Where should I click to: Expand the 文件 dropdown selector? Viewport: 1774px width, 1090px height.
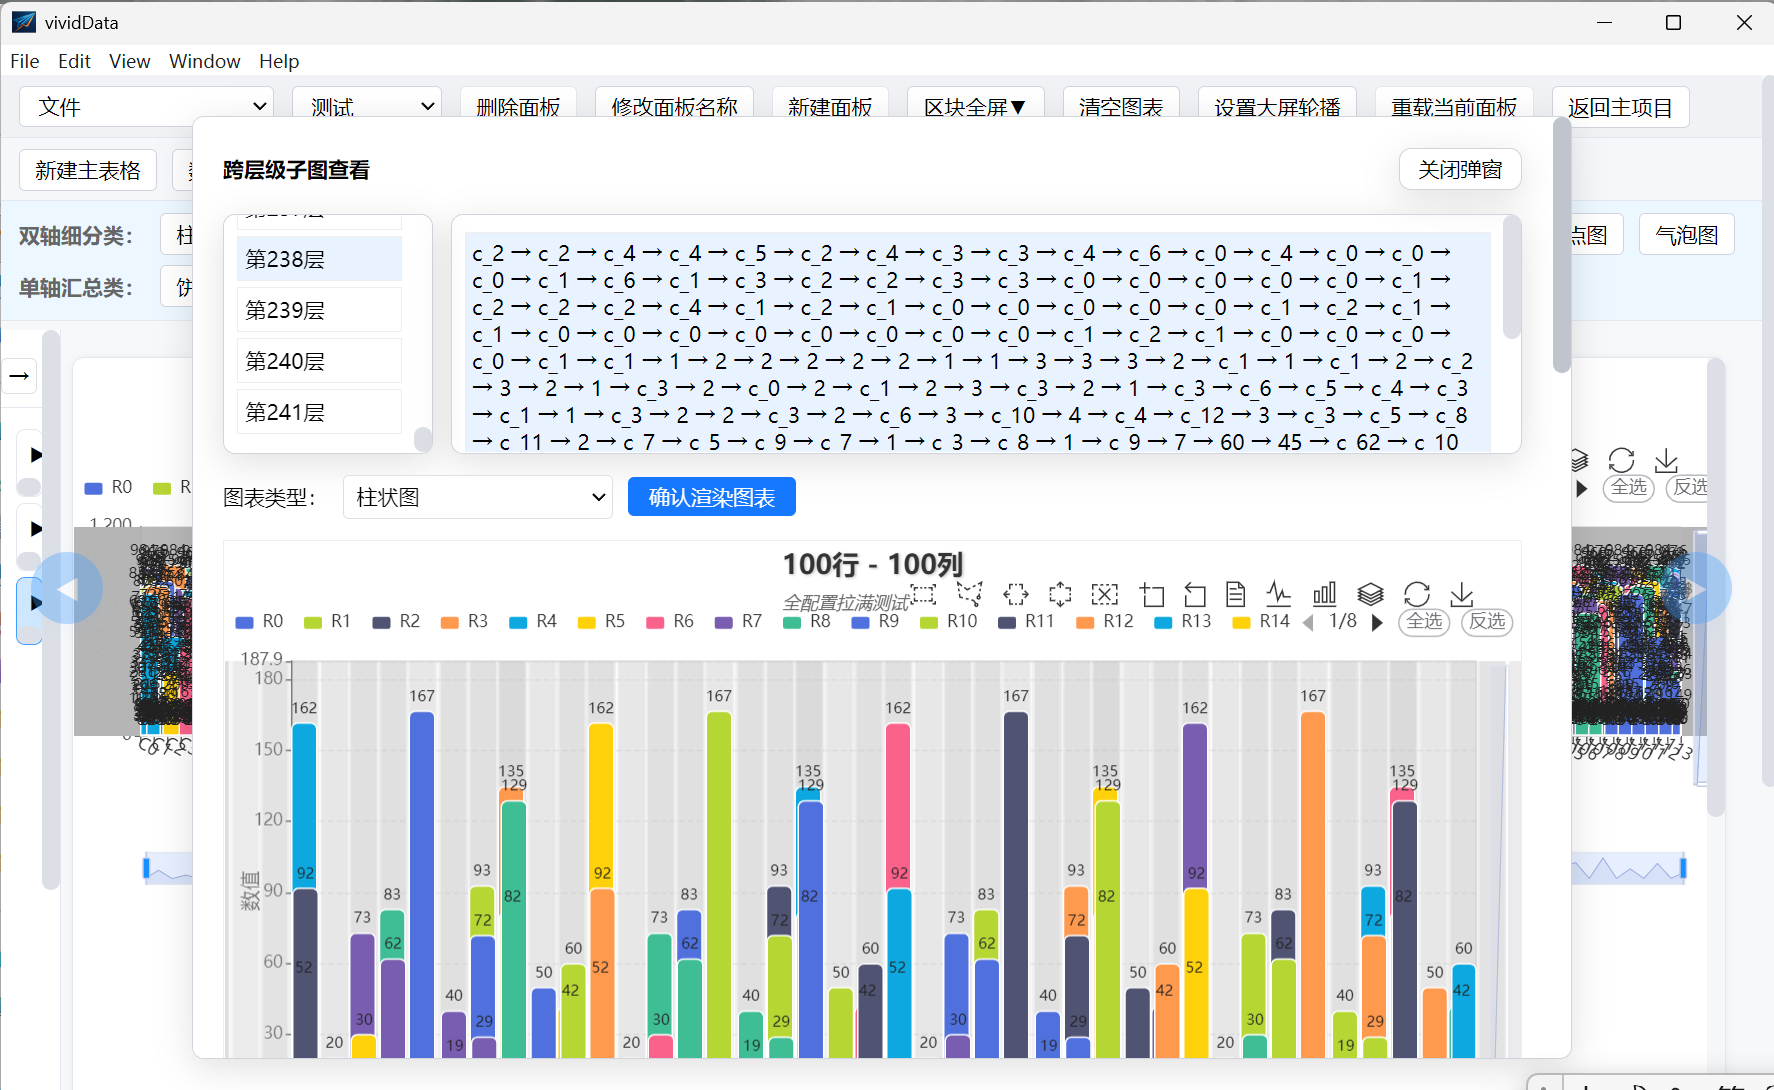[147, 106]
